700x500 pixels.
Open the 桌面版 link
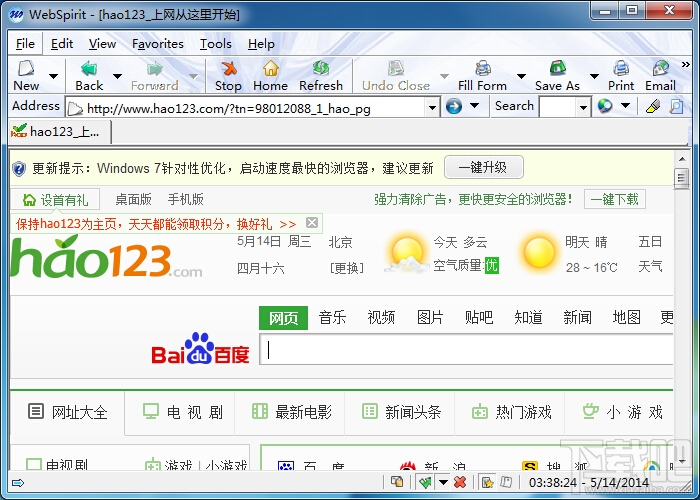[133, 199]
